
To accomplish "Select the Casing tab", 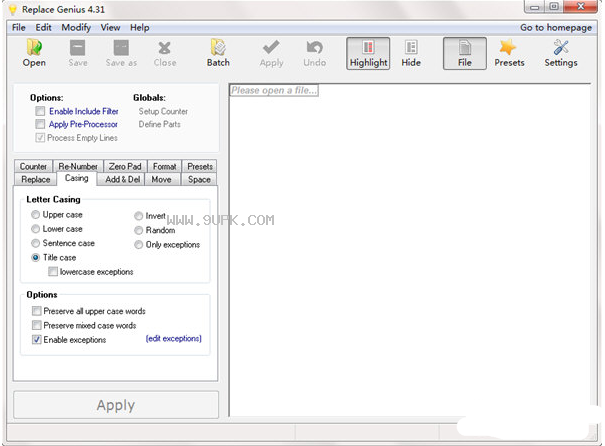I will (x=76, y=178).
